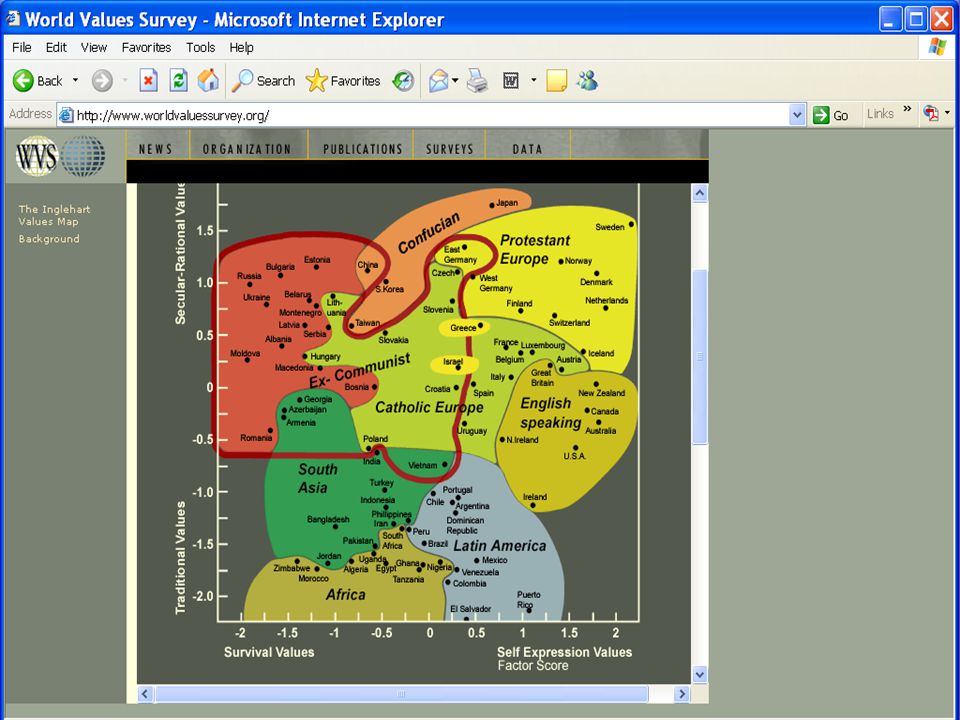This screenshot has height=720, width=960.
Task: Click the address bar URL field
Action: (x=431, y=115)
